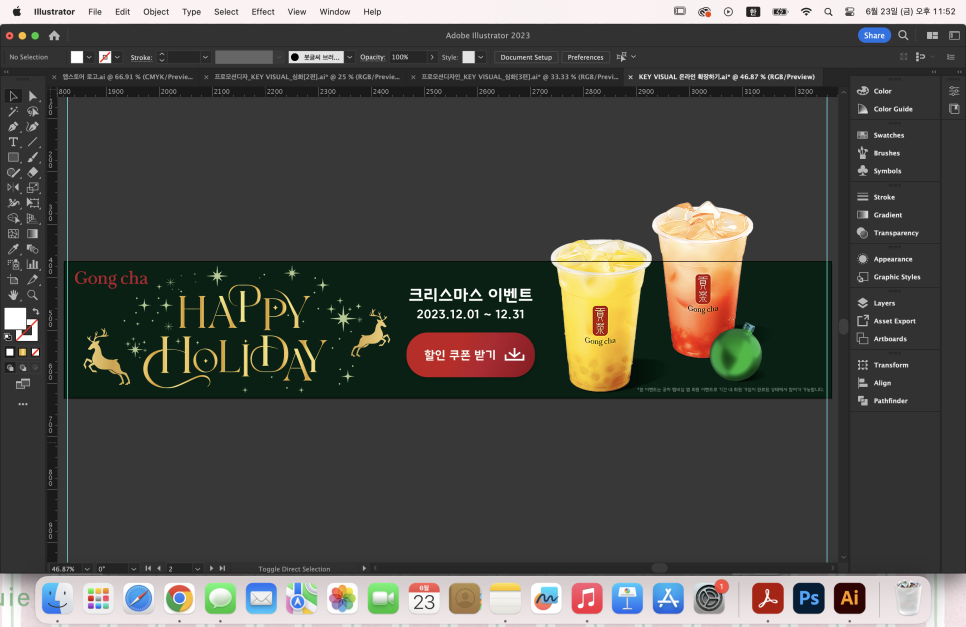Open the zoom level dropdown at bottom

87,569
